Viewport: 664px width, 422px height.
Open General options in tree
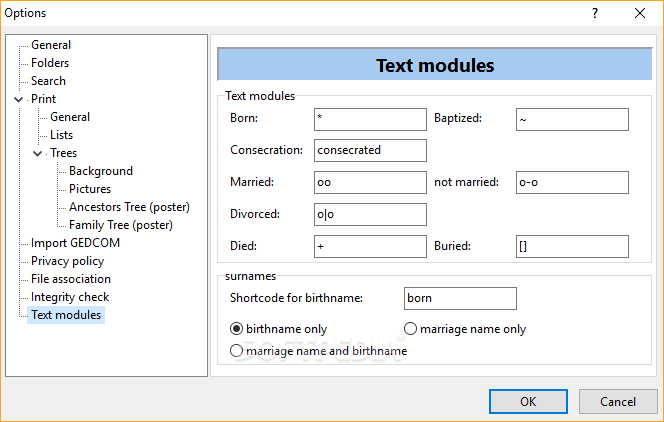tap(51, 45)
